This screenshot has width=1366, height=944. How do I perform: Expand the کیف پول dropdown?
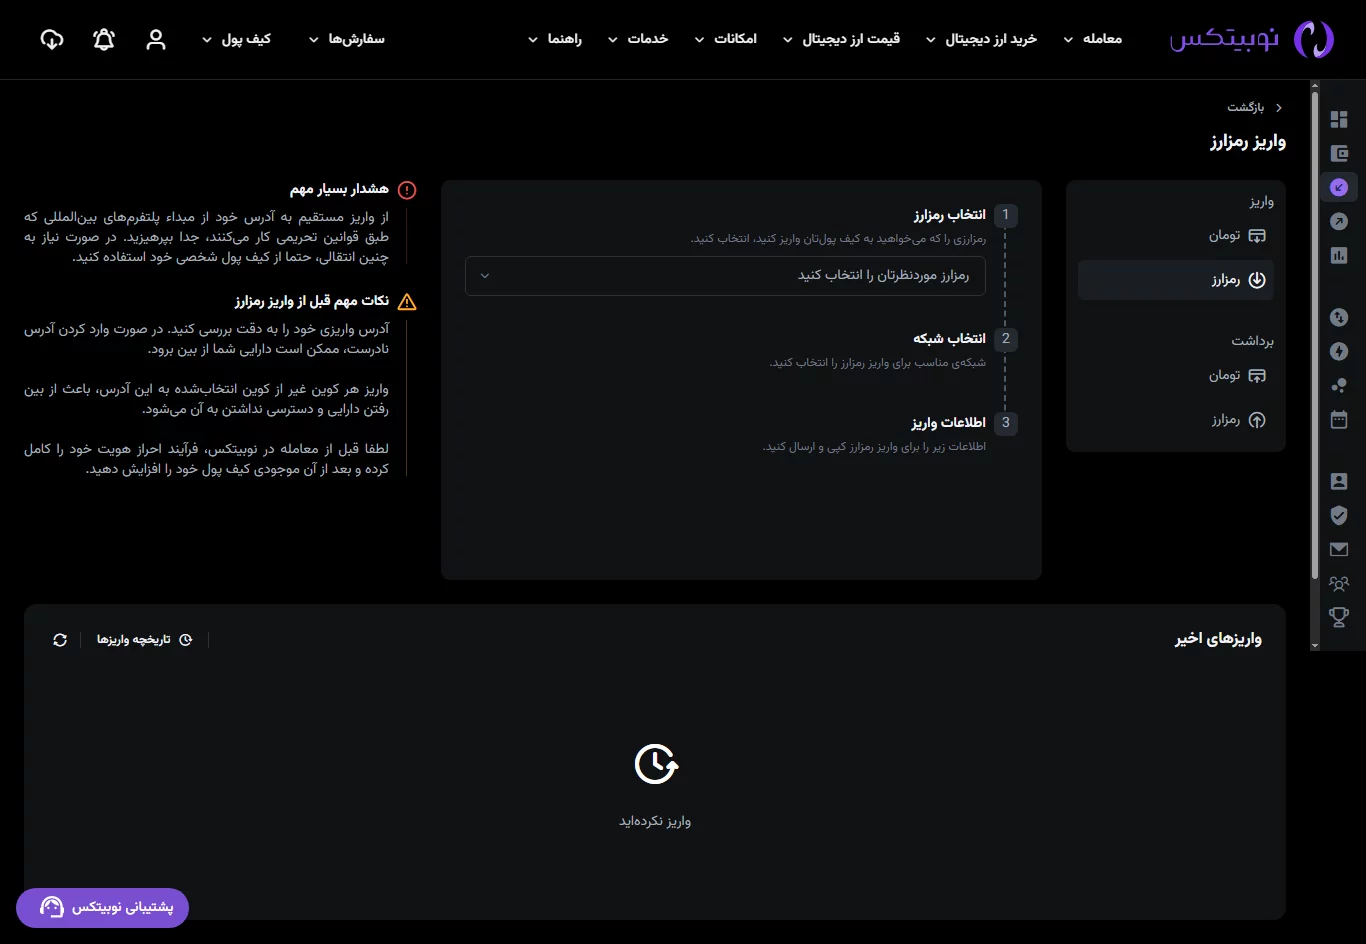[x=236, y=39]
